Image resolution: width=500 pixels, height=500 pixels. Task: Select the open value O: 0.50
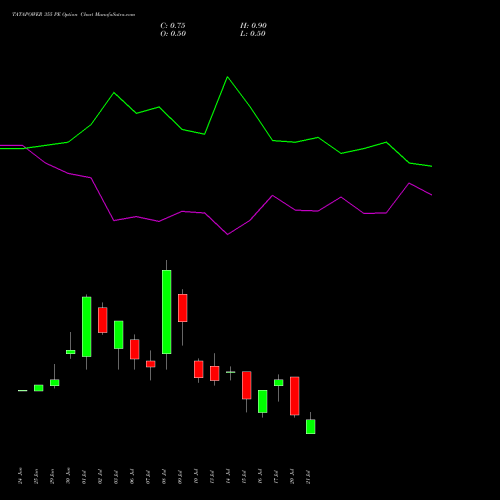173,34
